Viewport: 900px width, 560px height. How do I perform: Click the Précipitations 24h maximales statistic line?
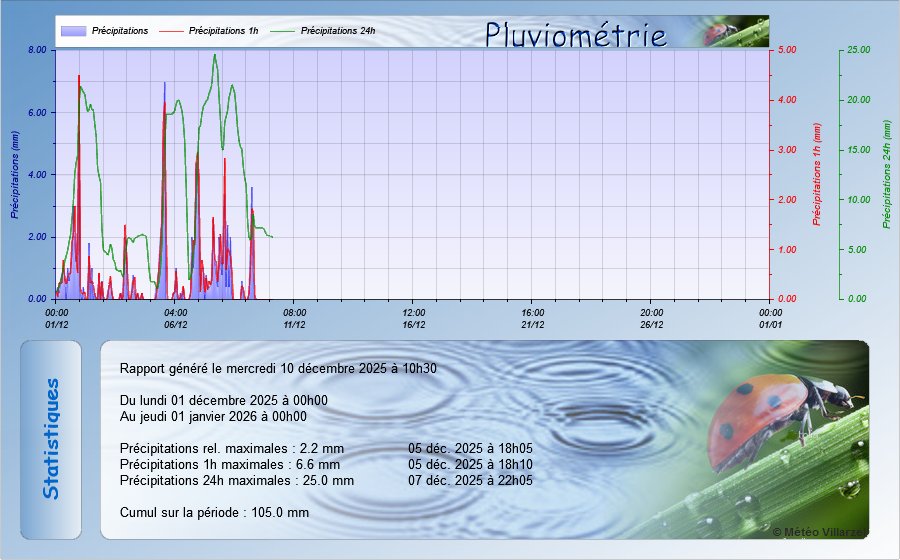pyautogui.click(x=237, y=480)
